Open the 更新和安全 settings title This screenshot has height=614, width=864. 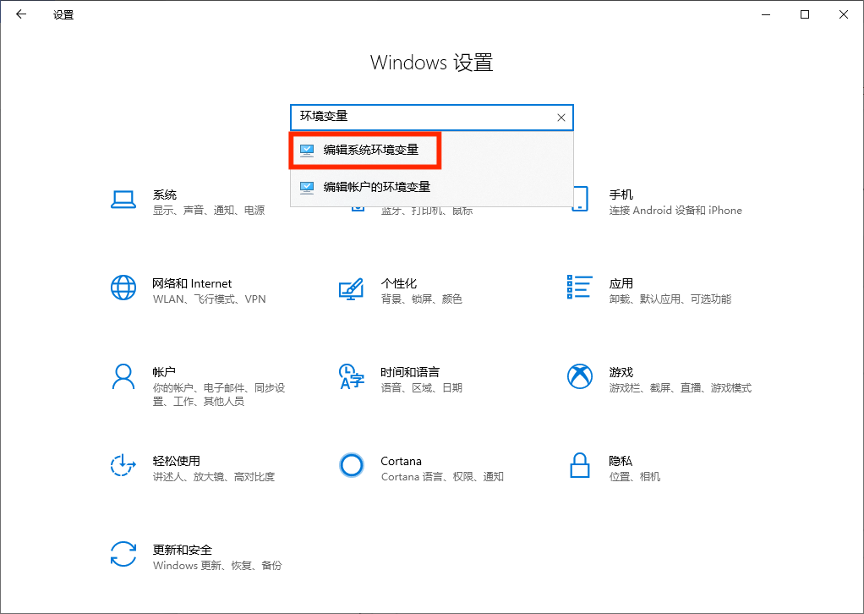(182, 550)
